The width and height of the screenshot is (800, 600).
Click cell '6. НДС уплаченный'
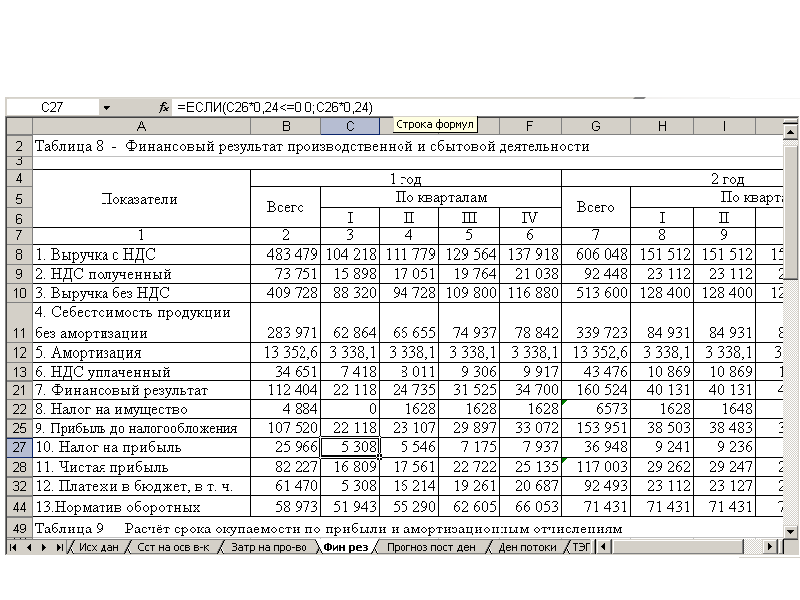click(141, 372)
